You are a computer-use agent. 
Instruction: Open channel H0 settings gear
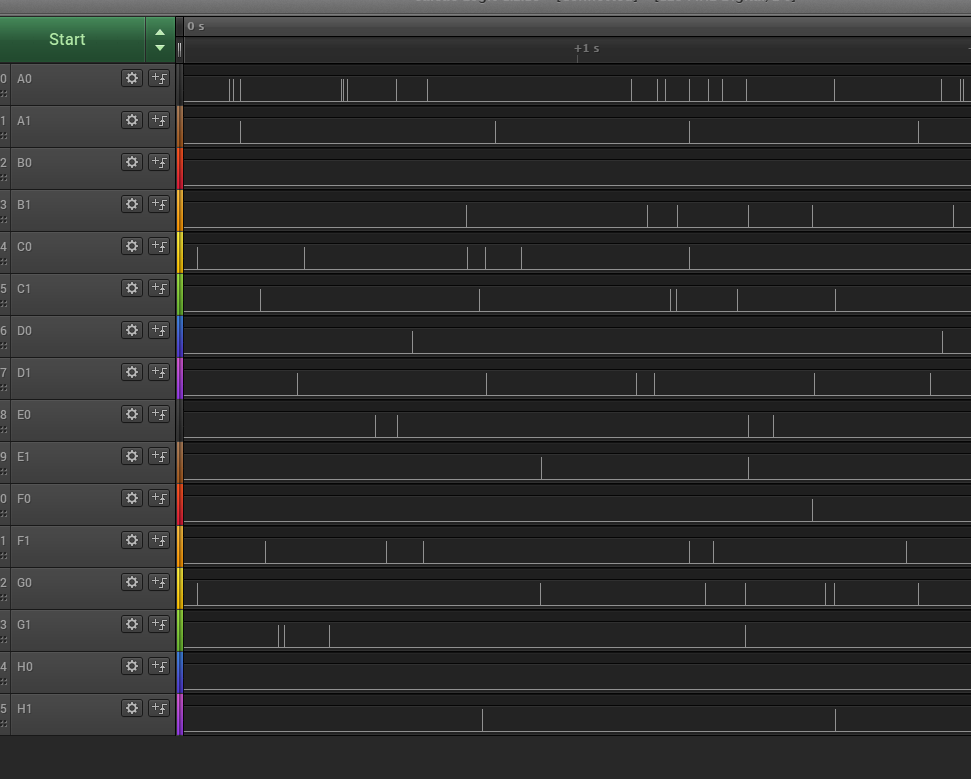pyautogui.click(x=132, y=666)
